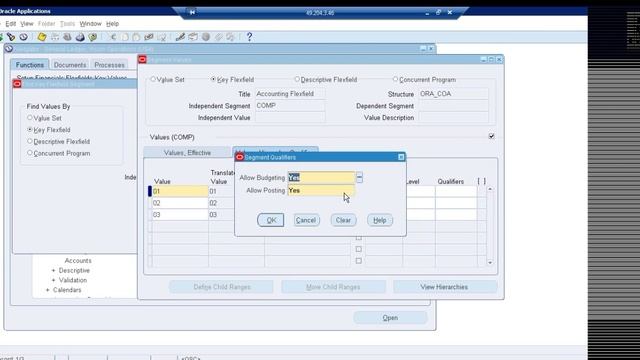Click Clear in Segment Qualifiers dialog
This screenshot has height=360, width=640.
[x=343, y=220]
